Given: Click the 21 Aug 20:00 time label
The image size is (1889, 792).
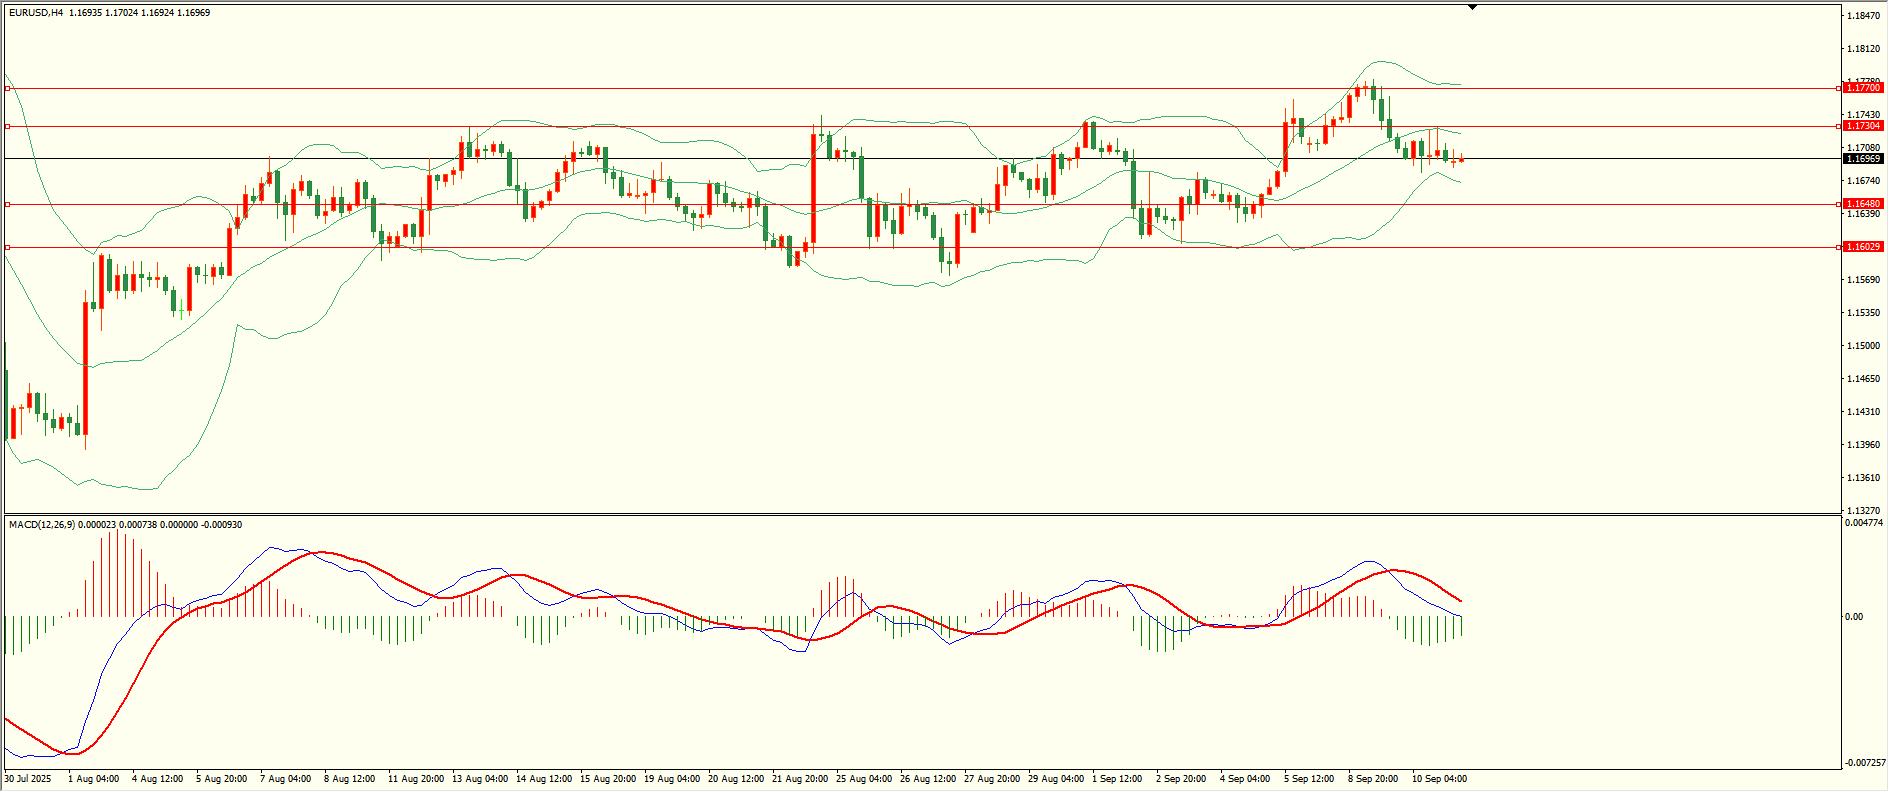Looking at the screenshot, I should [800, 779].
